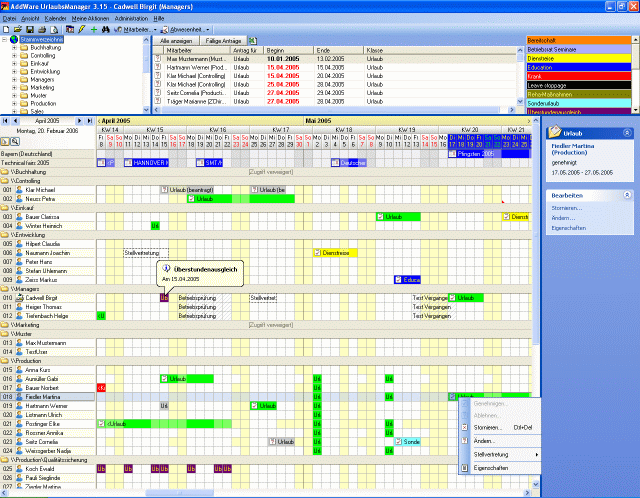Click the Education block of Zeiss Markus
Screen dimensions: 640x498
[407, 280]
